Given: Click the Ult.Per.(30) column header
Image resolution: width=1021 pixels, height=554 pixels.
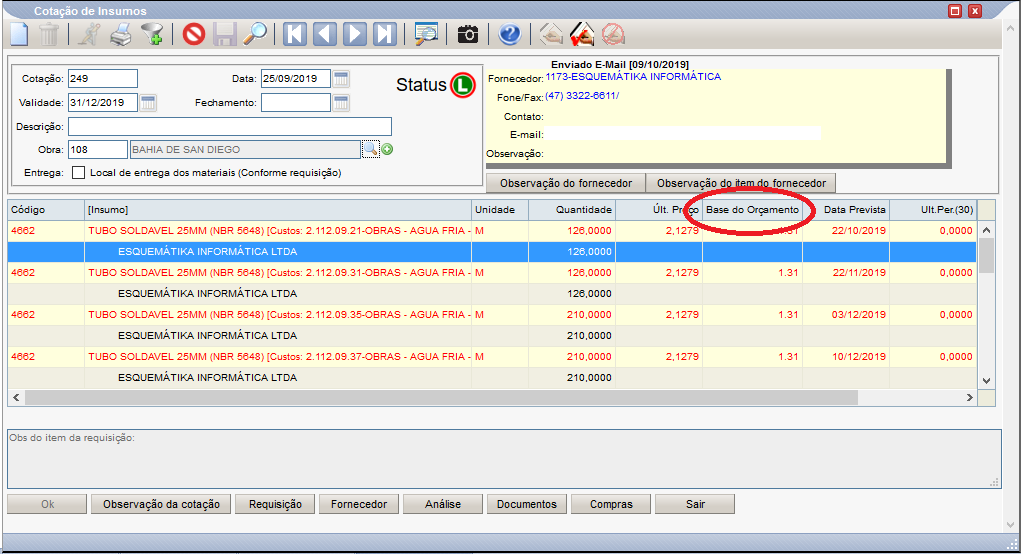Looking at the screenshot, I should (x=933, y=210).
